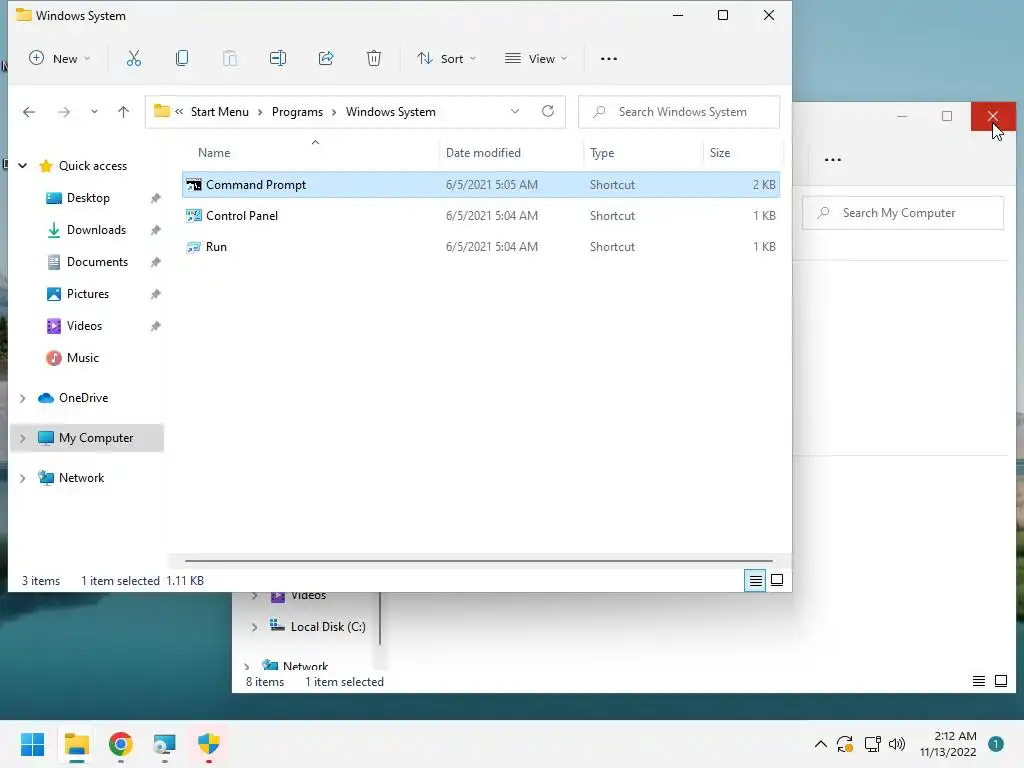The image size is (1024, 768).
Task: Open the Recent locations chevron
Action: tap(94, 112)
